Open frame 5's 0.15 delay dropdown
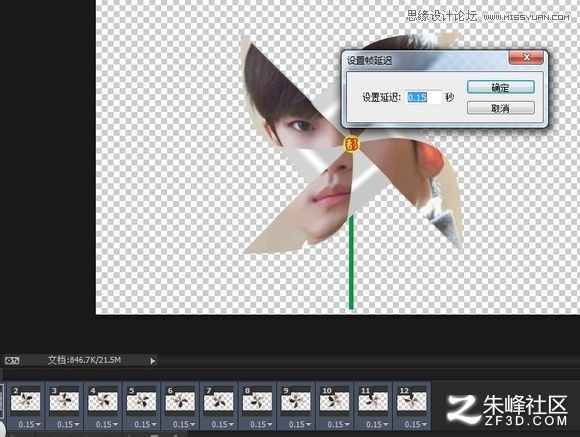 coord(145,424)
